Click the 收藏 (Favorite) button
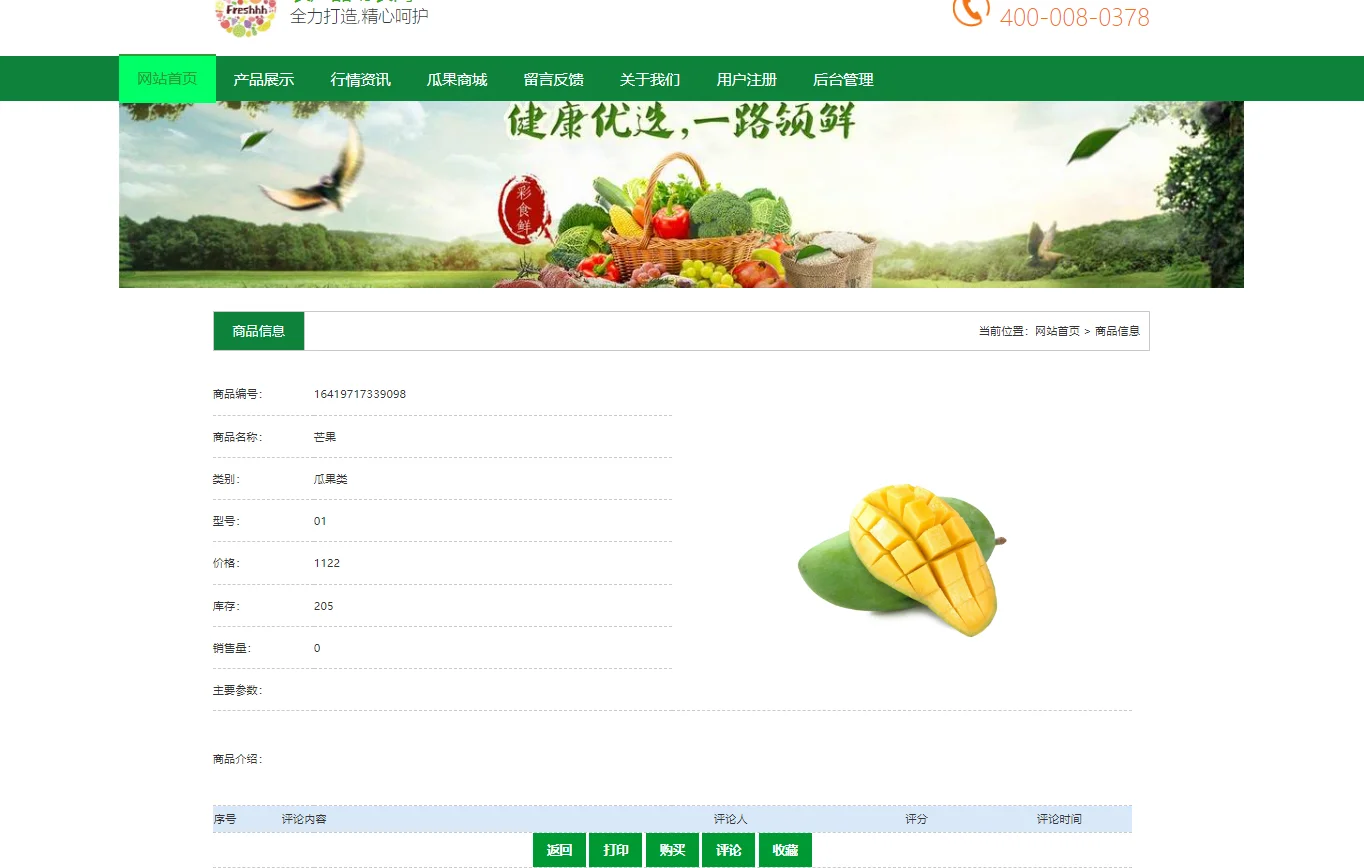 pyautogui.click(x=785, y=849)
